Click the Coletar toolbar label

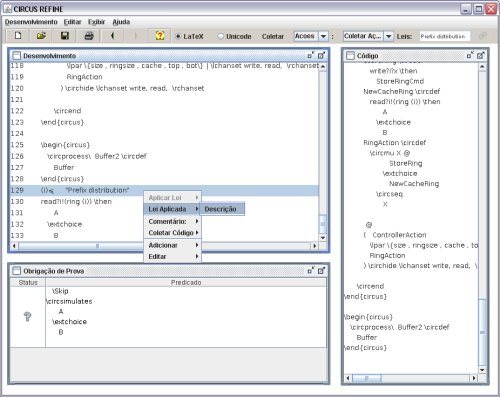coord(273,36)
